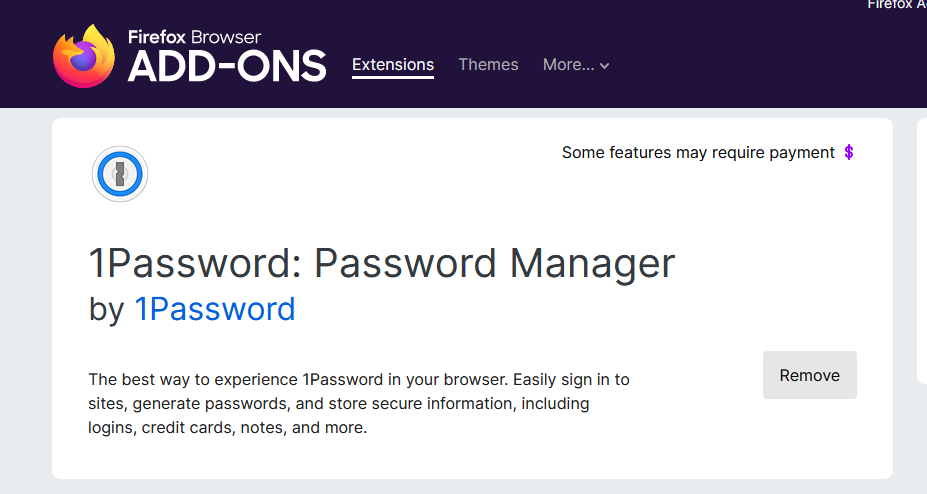927x494 pixels.
Task: Click the Firefox logo icon
Action: (x=84, y=57)
